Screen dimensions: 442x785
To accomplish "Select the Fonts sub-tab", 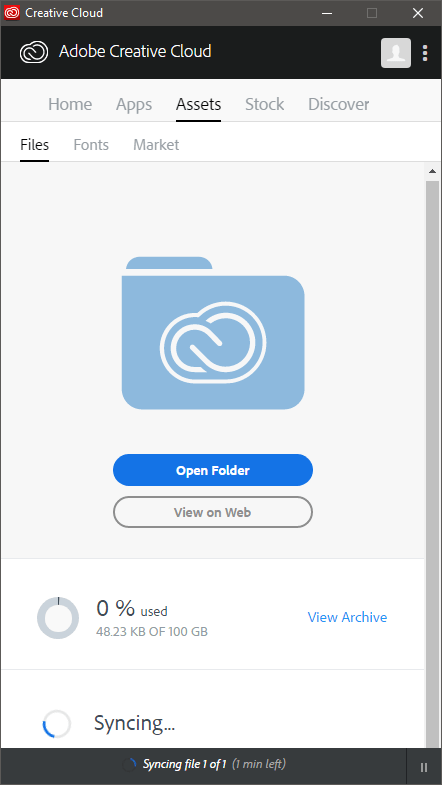I will coord(91,145).
